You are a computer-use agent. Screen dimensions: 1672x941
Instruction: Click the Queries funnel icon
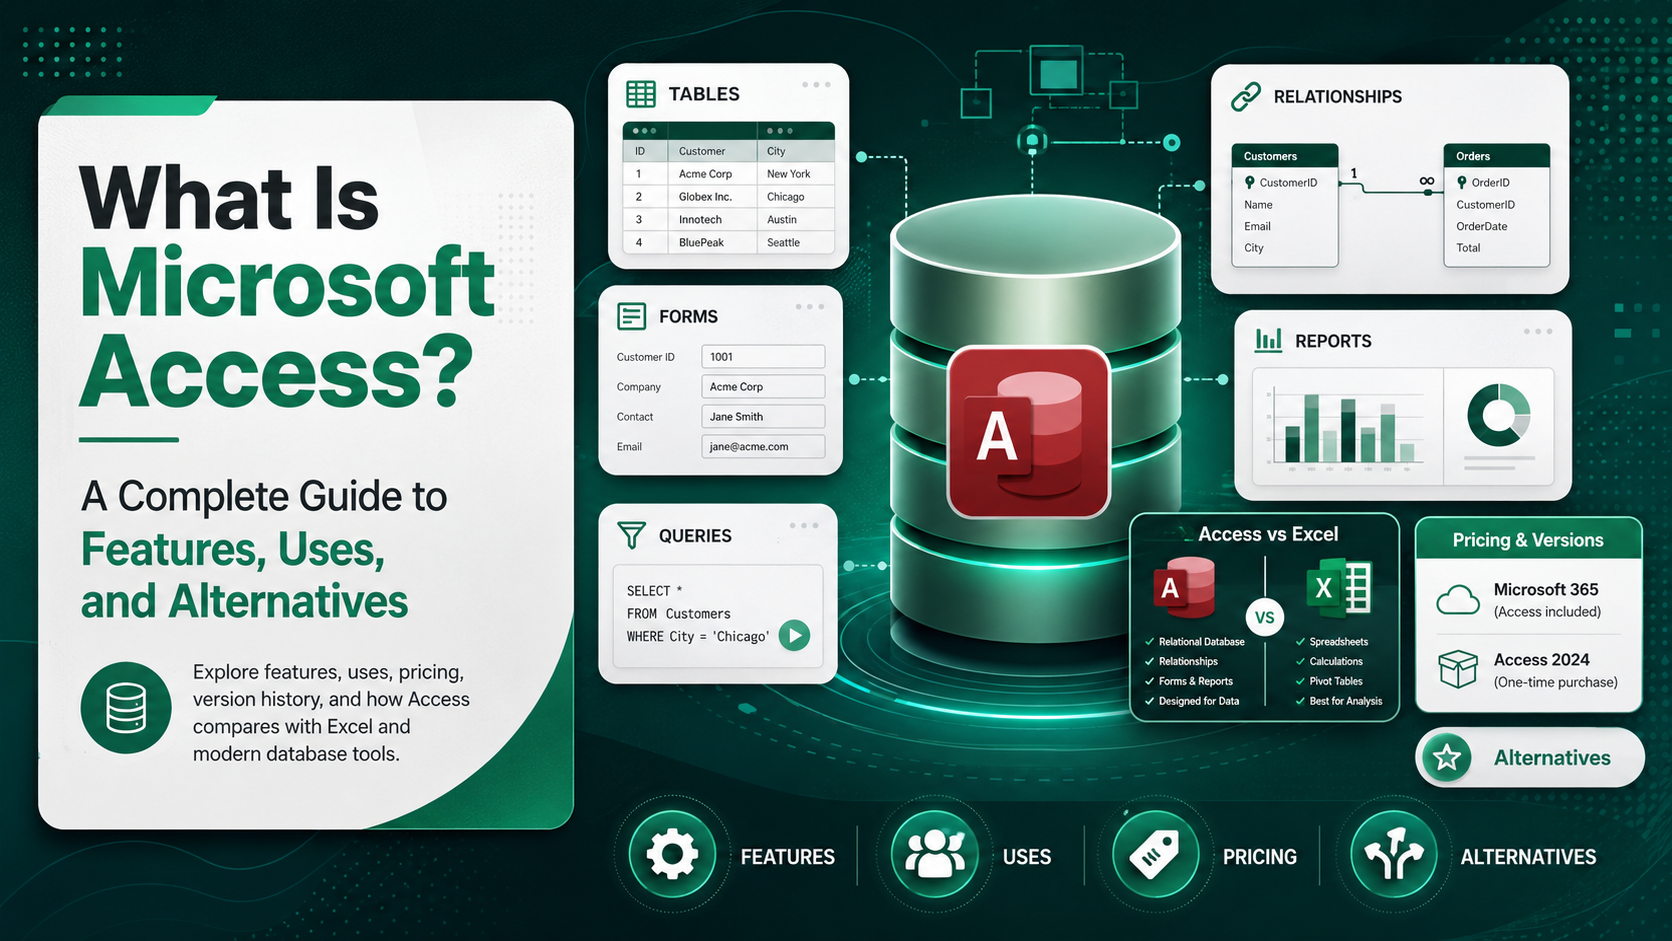[x=632, y=535]
